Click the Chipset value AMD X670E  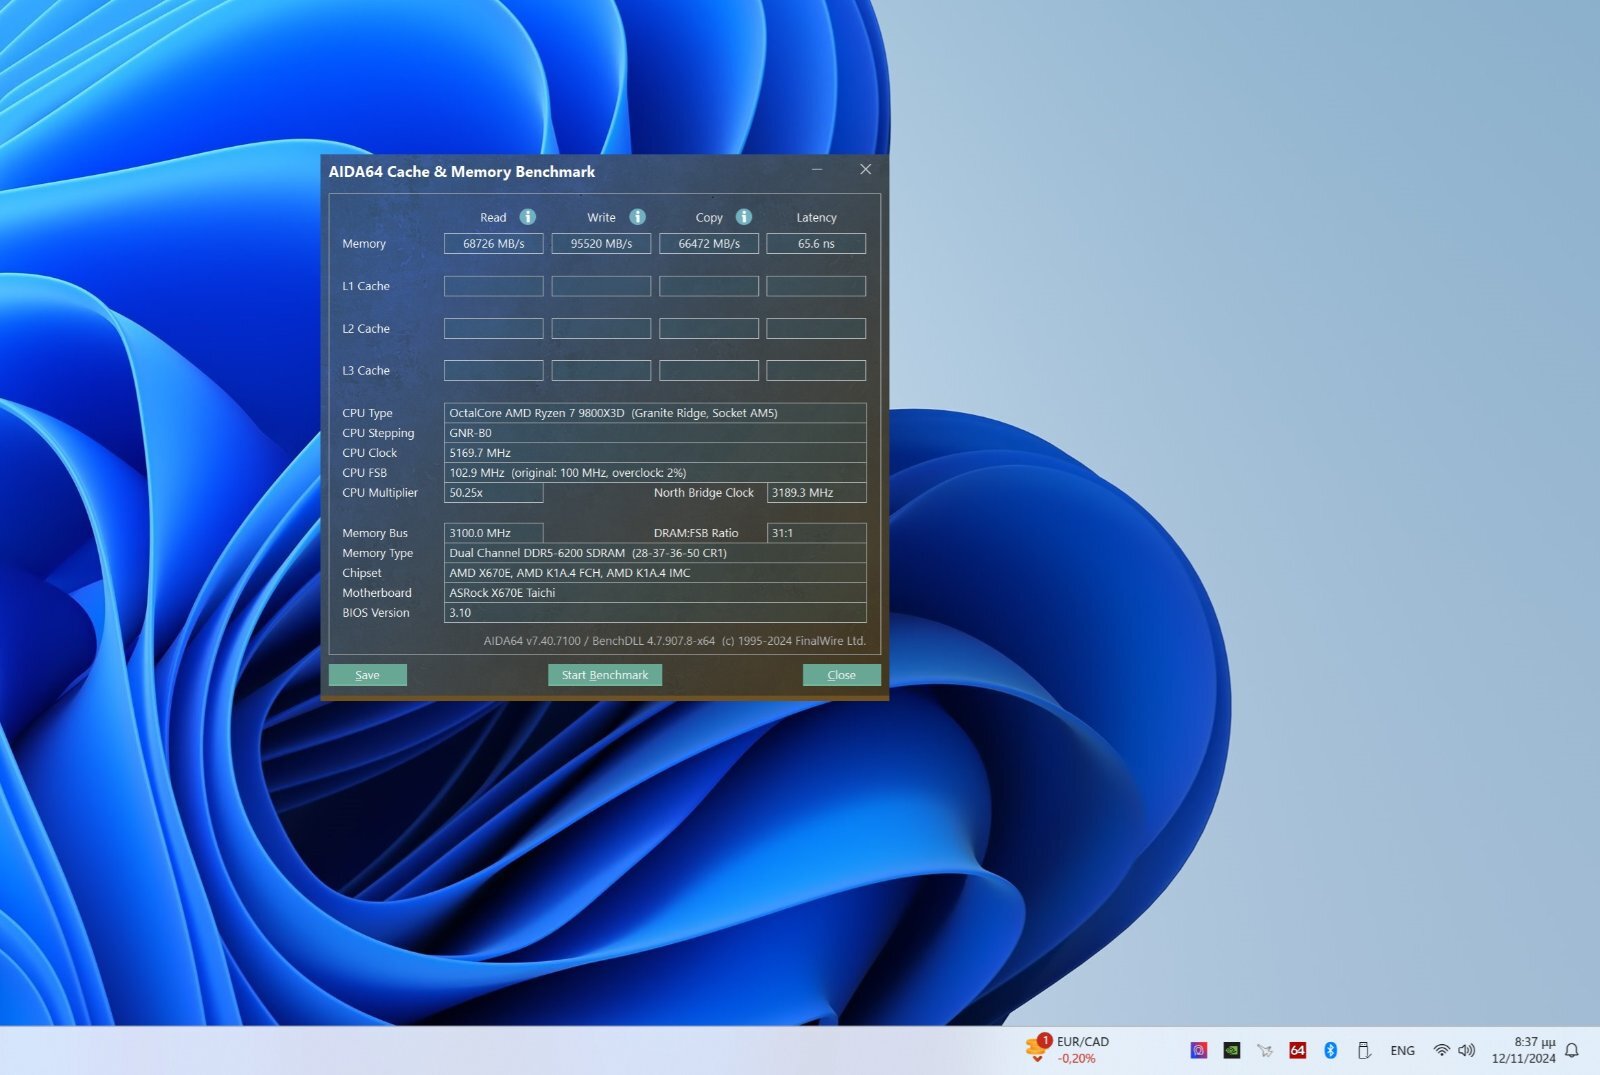pyautogui.click(x=655, y=573)
